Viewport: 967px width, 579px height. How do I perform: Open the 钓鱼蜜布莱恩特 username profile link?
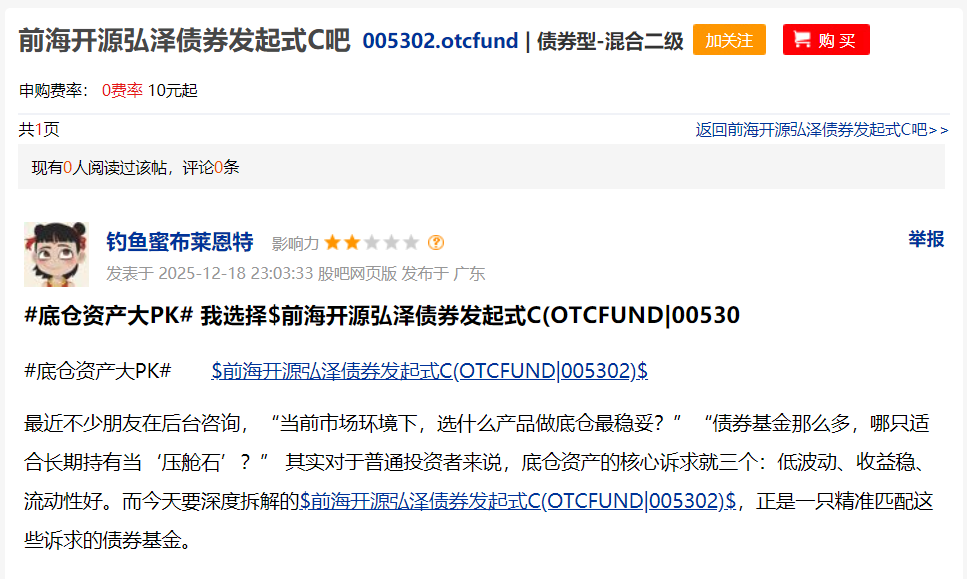pyautogui.click(x=179, y=242)
